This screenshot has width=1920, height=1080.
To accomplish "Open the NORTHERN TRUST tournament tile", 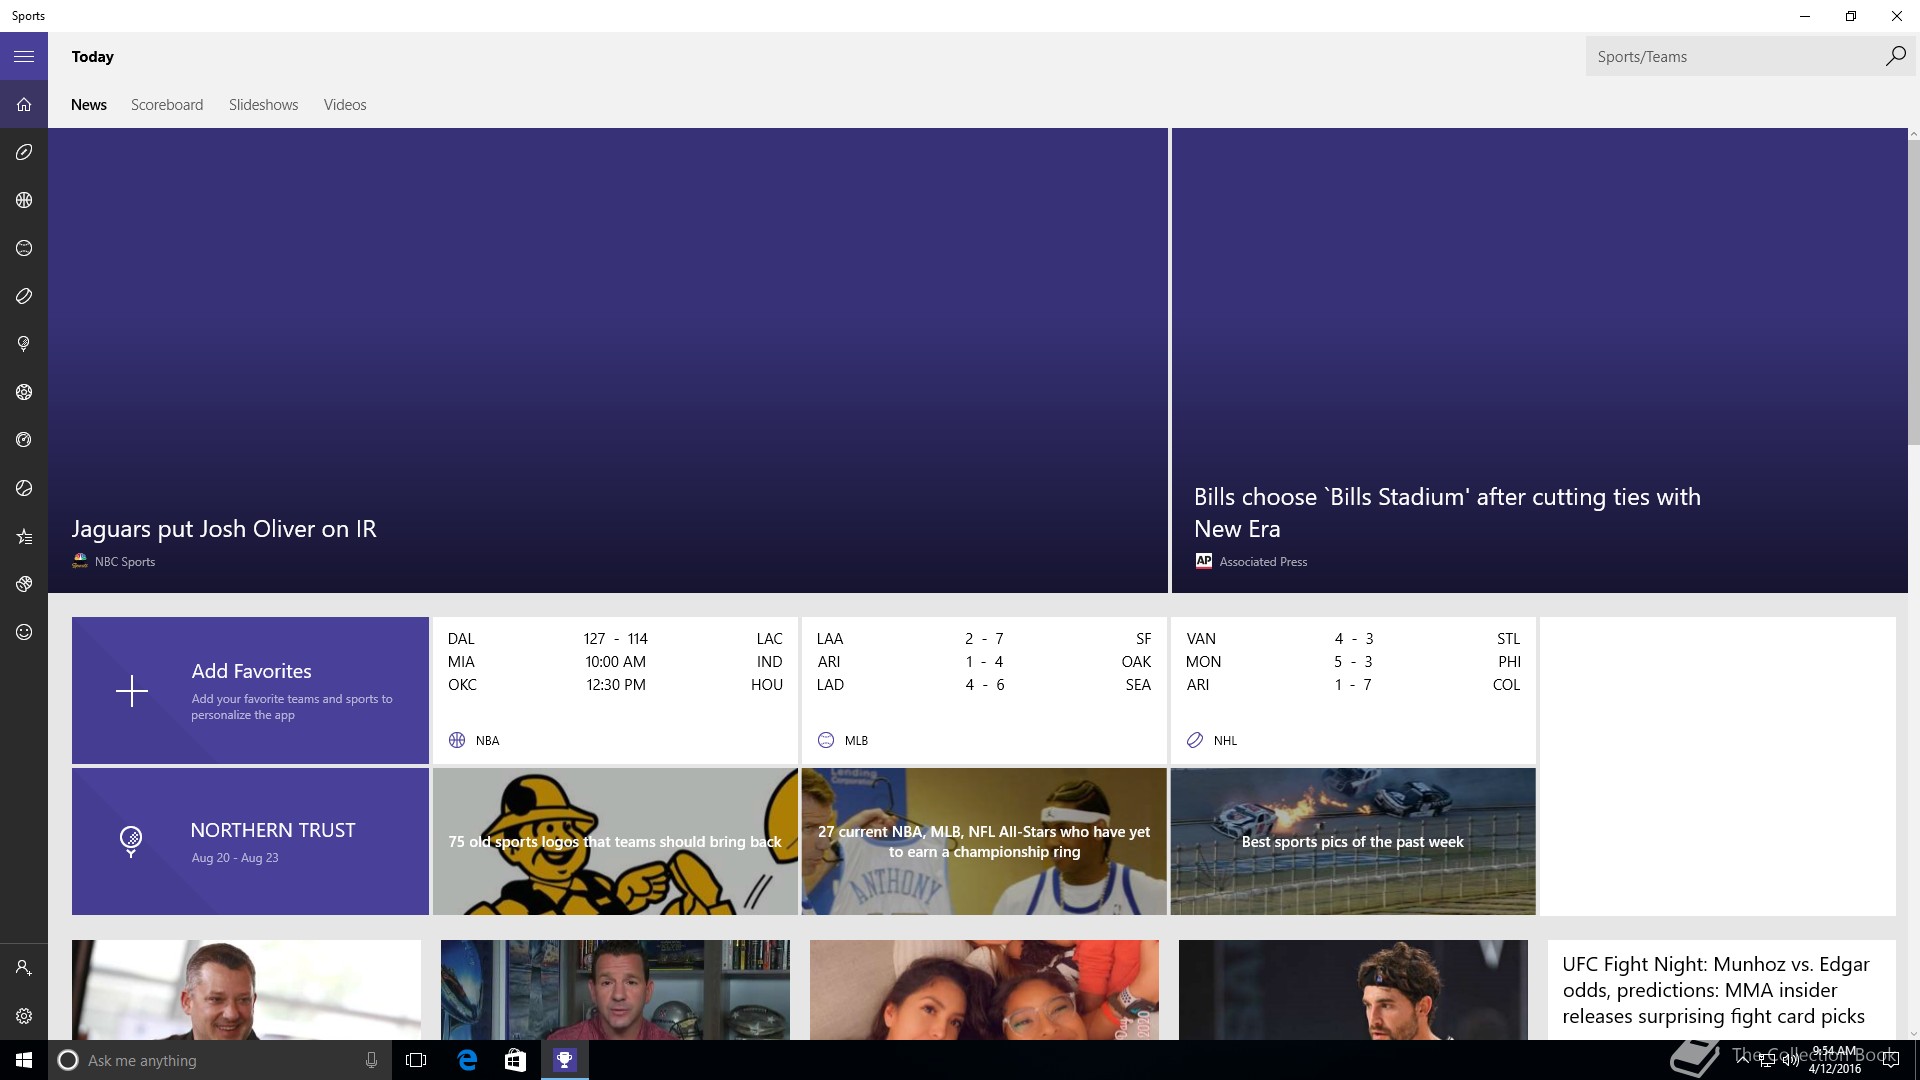I will 250,841.
